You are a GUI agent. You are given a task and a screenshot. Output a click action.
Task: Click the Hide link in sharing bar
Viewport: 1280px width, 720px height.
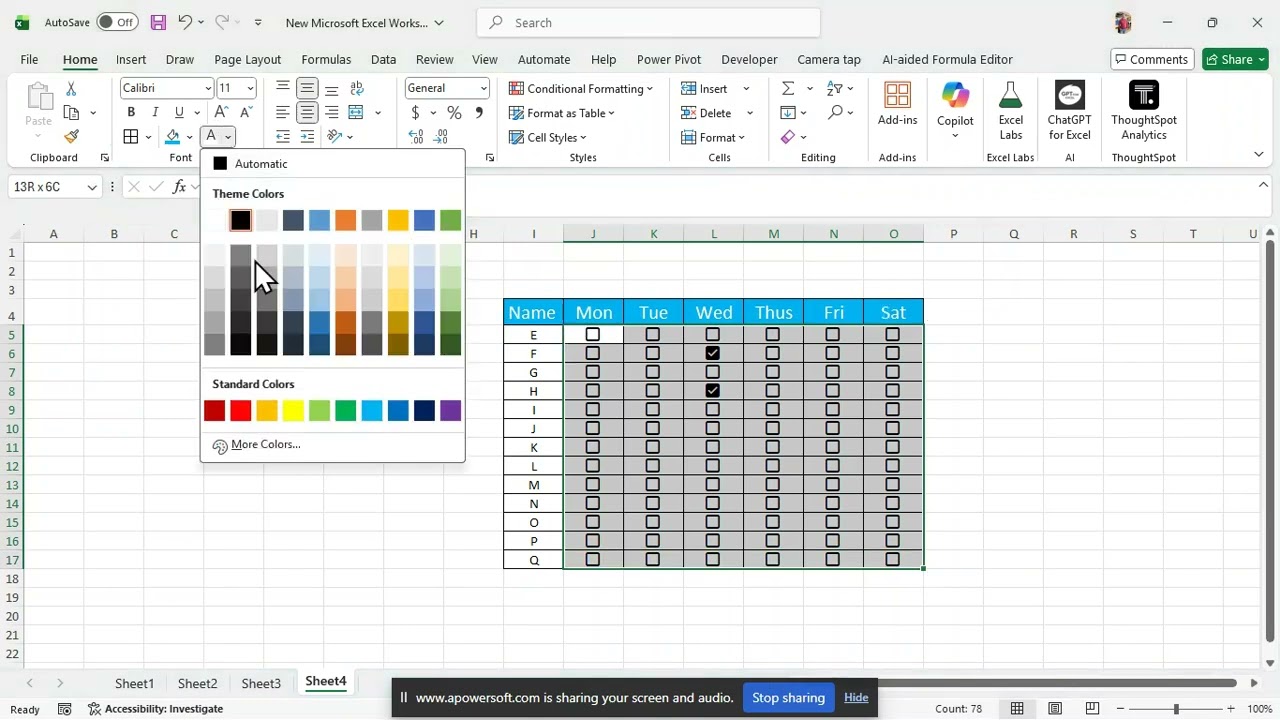pos(856,698)
